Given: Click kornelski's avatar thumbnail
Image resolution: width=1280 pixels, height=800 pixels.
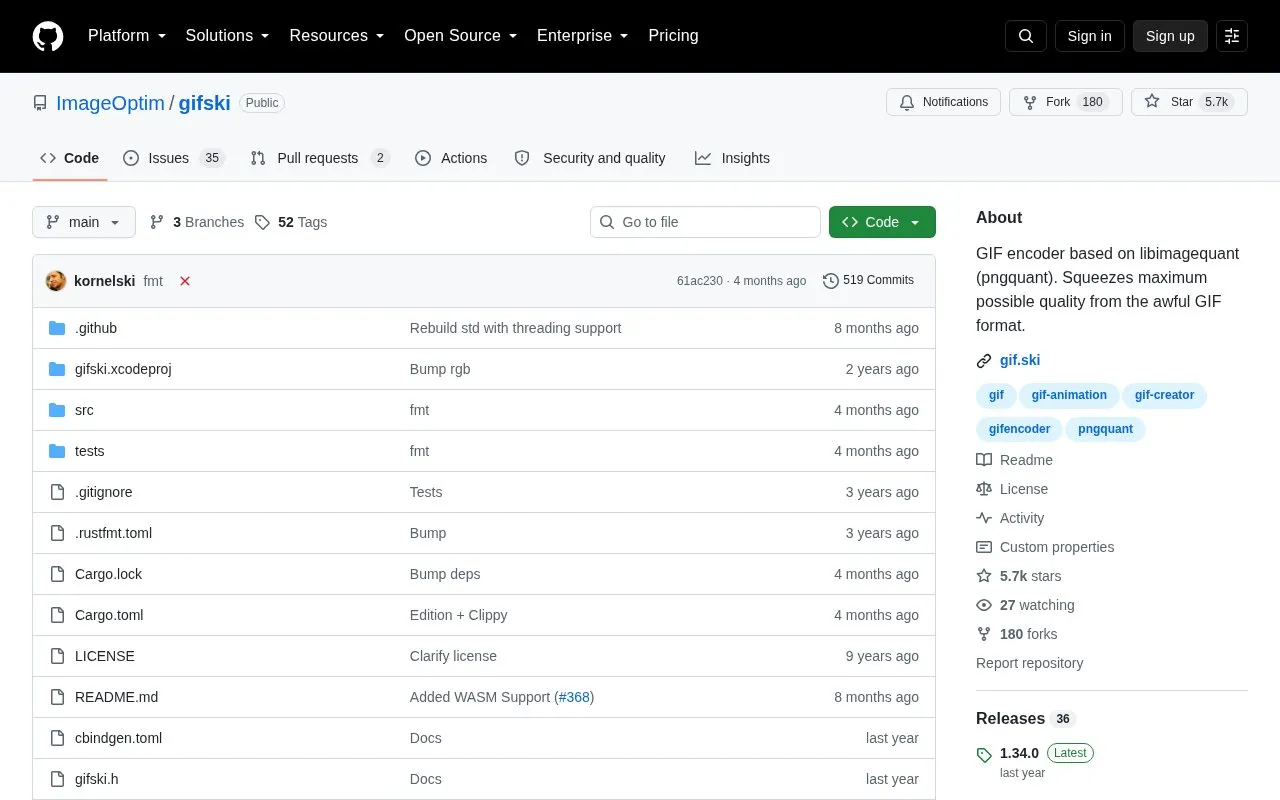Looking at the screenshot, I should click(x=56, y=281).
